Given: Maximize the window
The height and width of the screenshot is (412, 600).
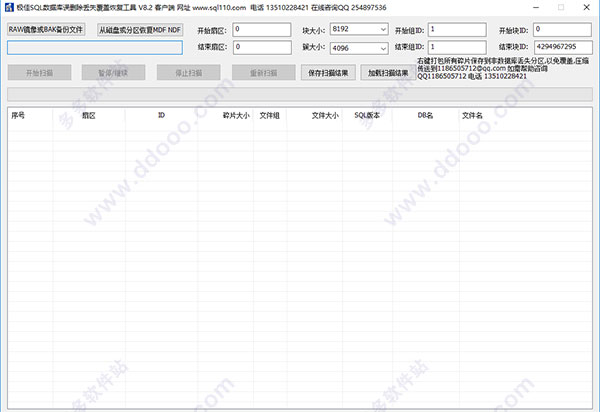Looking at the screenshot, I should [561, 7].
